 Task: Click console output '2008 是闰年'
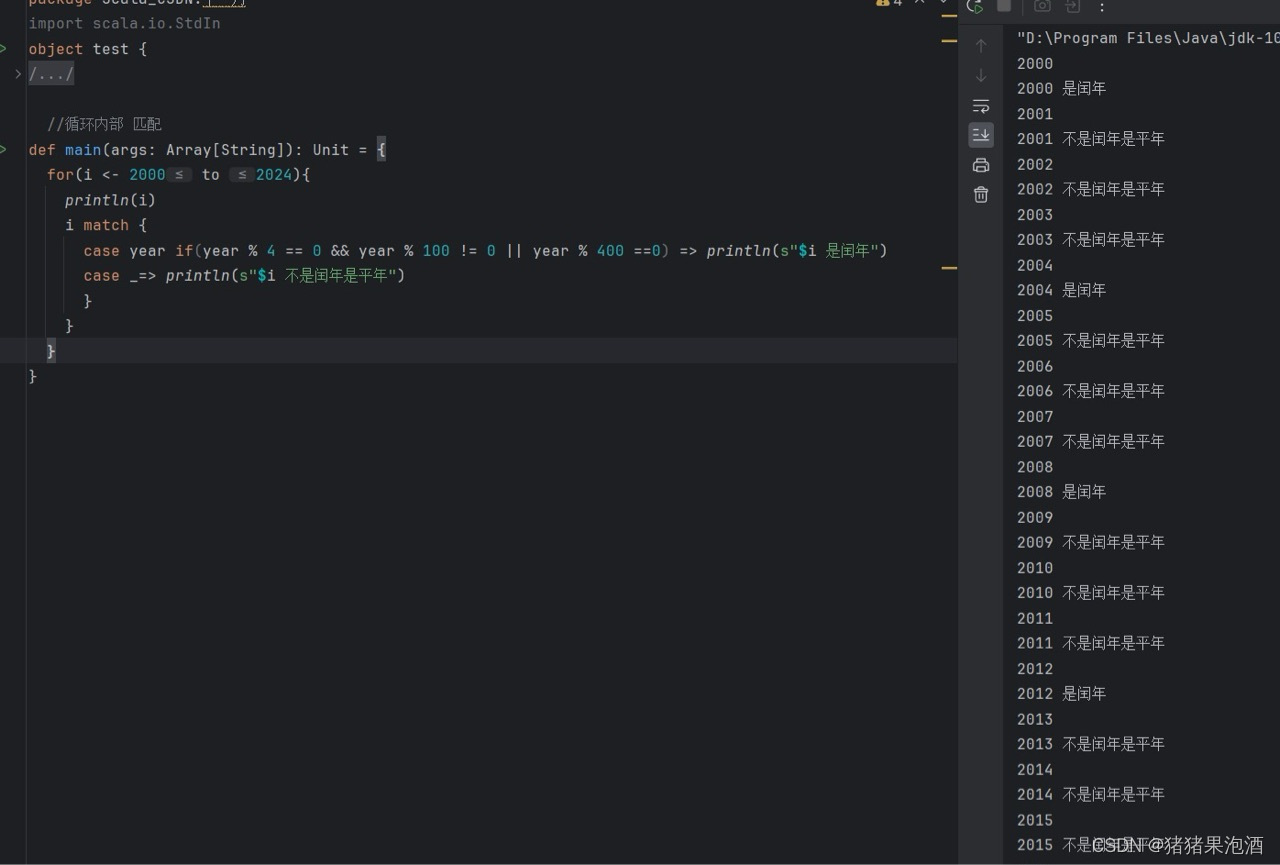tap(1061, 492)
